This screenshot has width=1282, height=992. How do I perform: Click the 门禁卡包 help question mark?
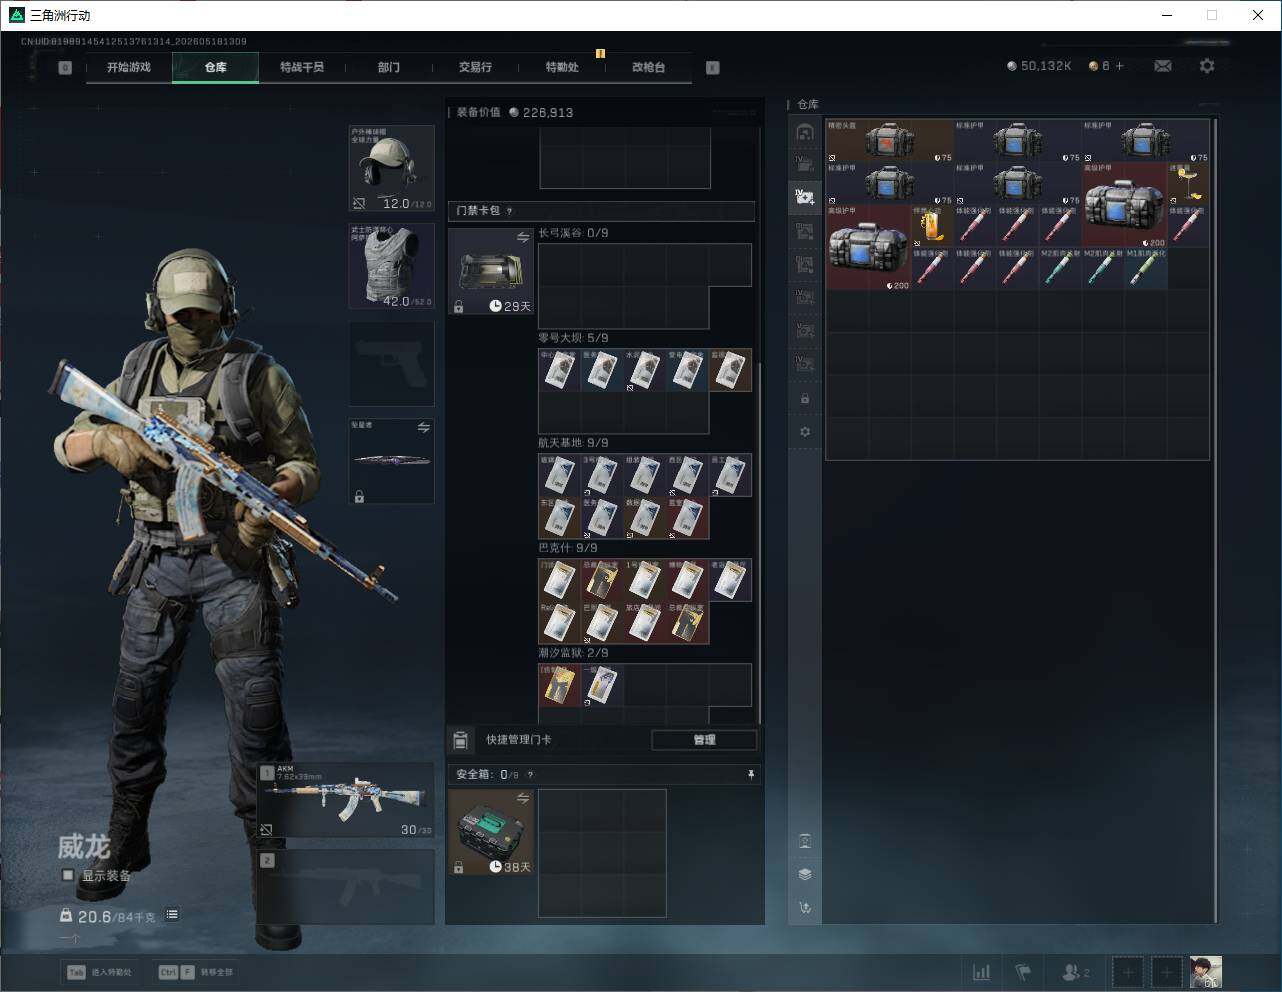(510, 211)
